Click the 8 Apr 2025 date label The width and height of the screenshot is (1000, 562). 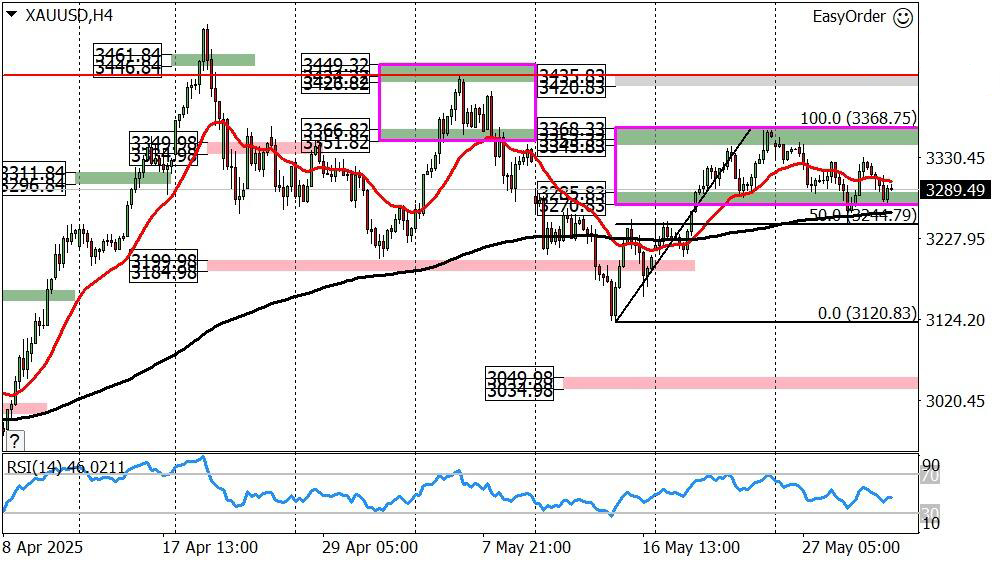point(43,548)
